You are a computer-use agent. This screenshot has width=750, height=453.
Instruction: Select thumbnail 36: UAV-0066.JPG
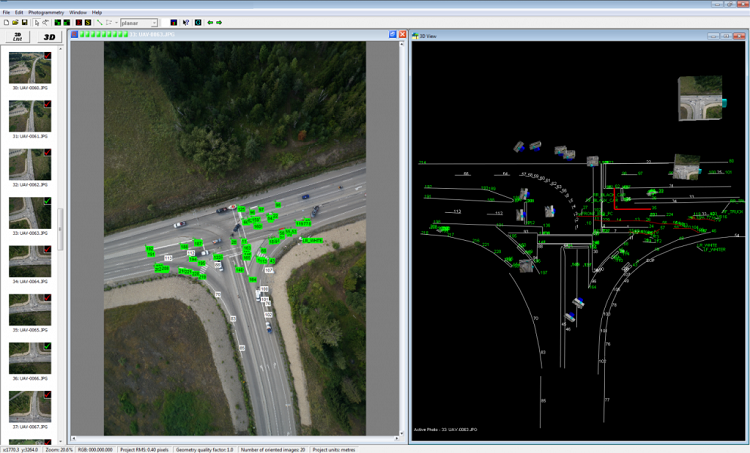(30, 358)
